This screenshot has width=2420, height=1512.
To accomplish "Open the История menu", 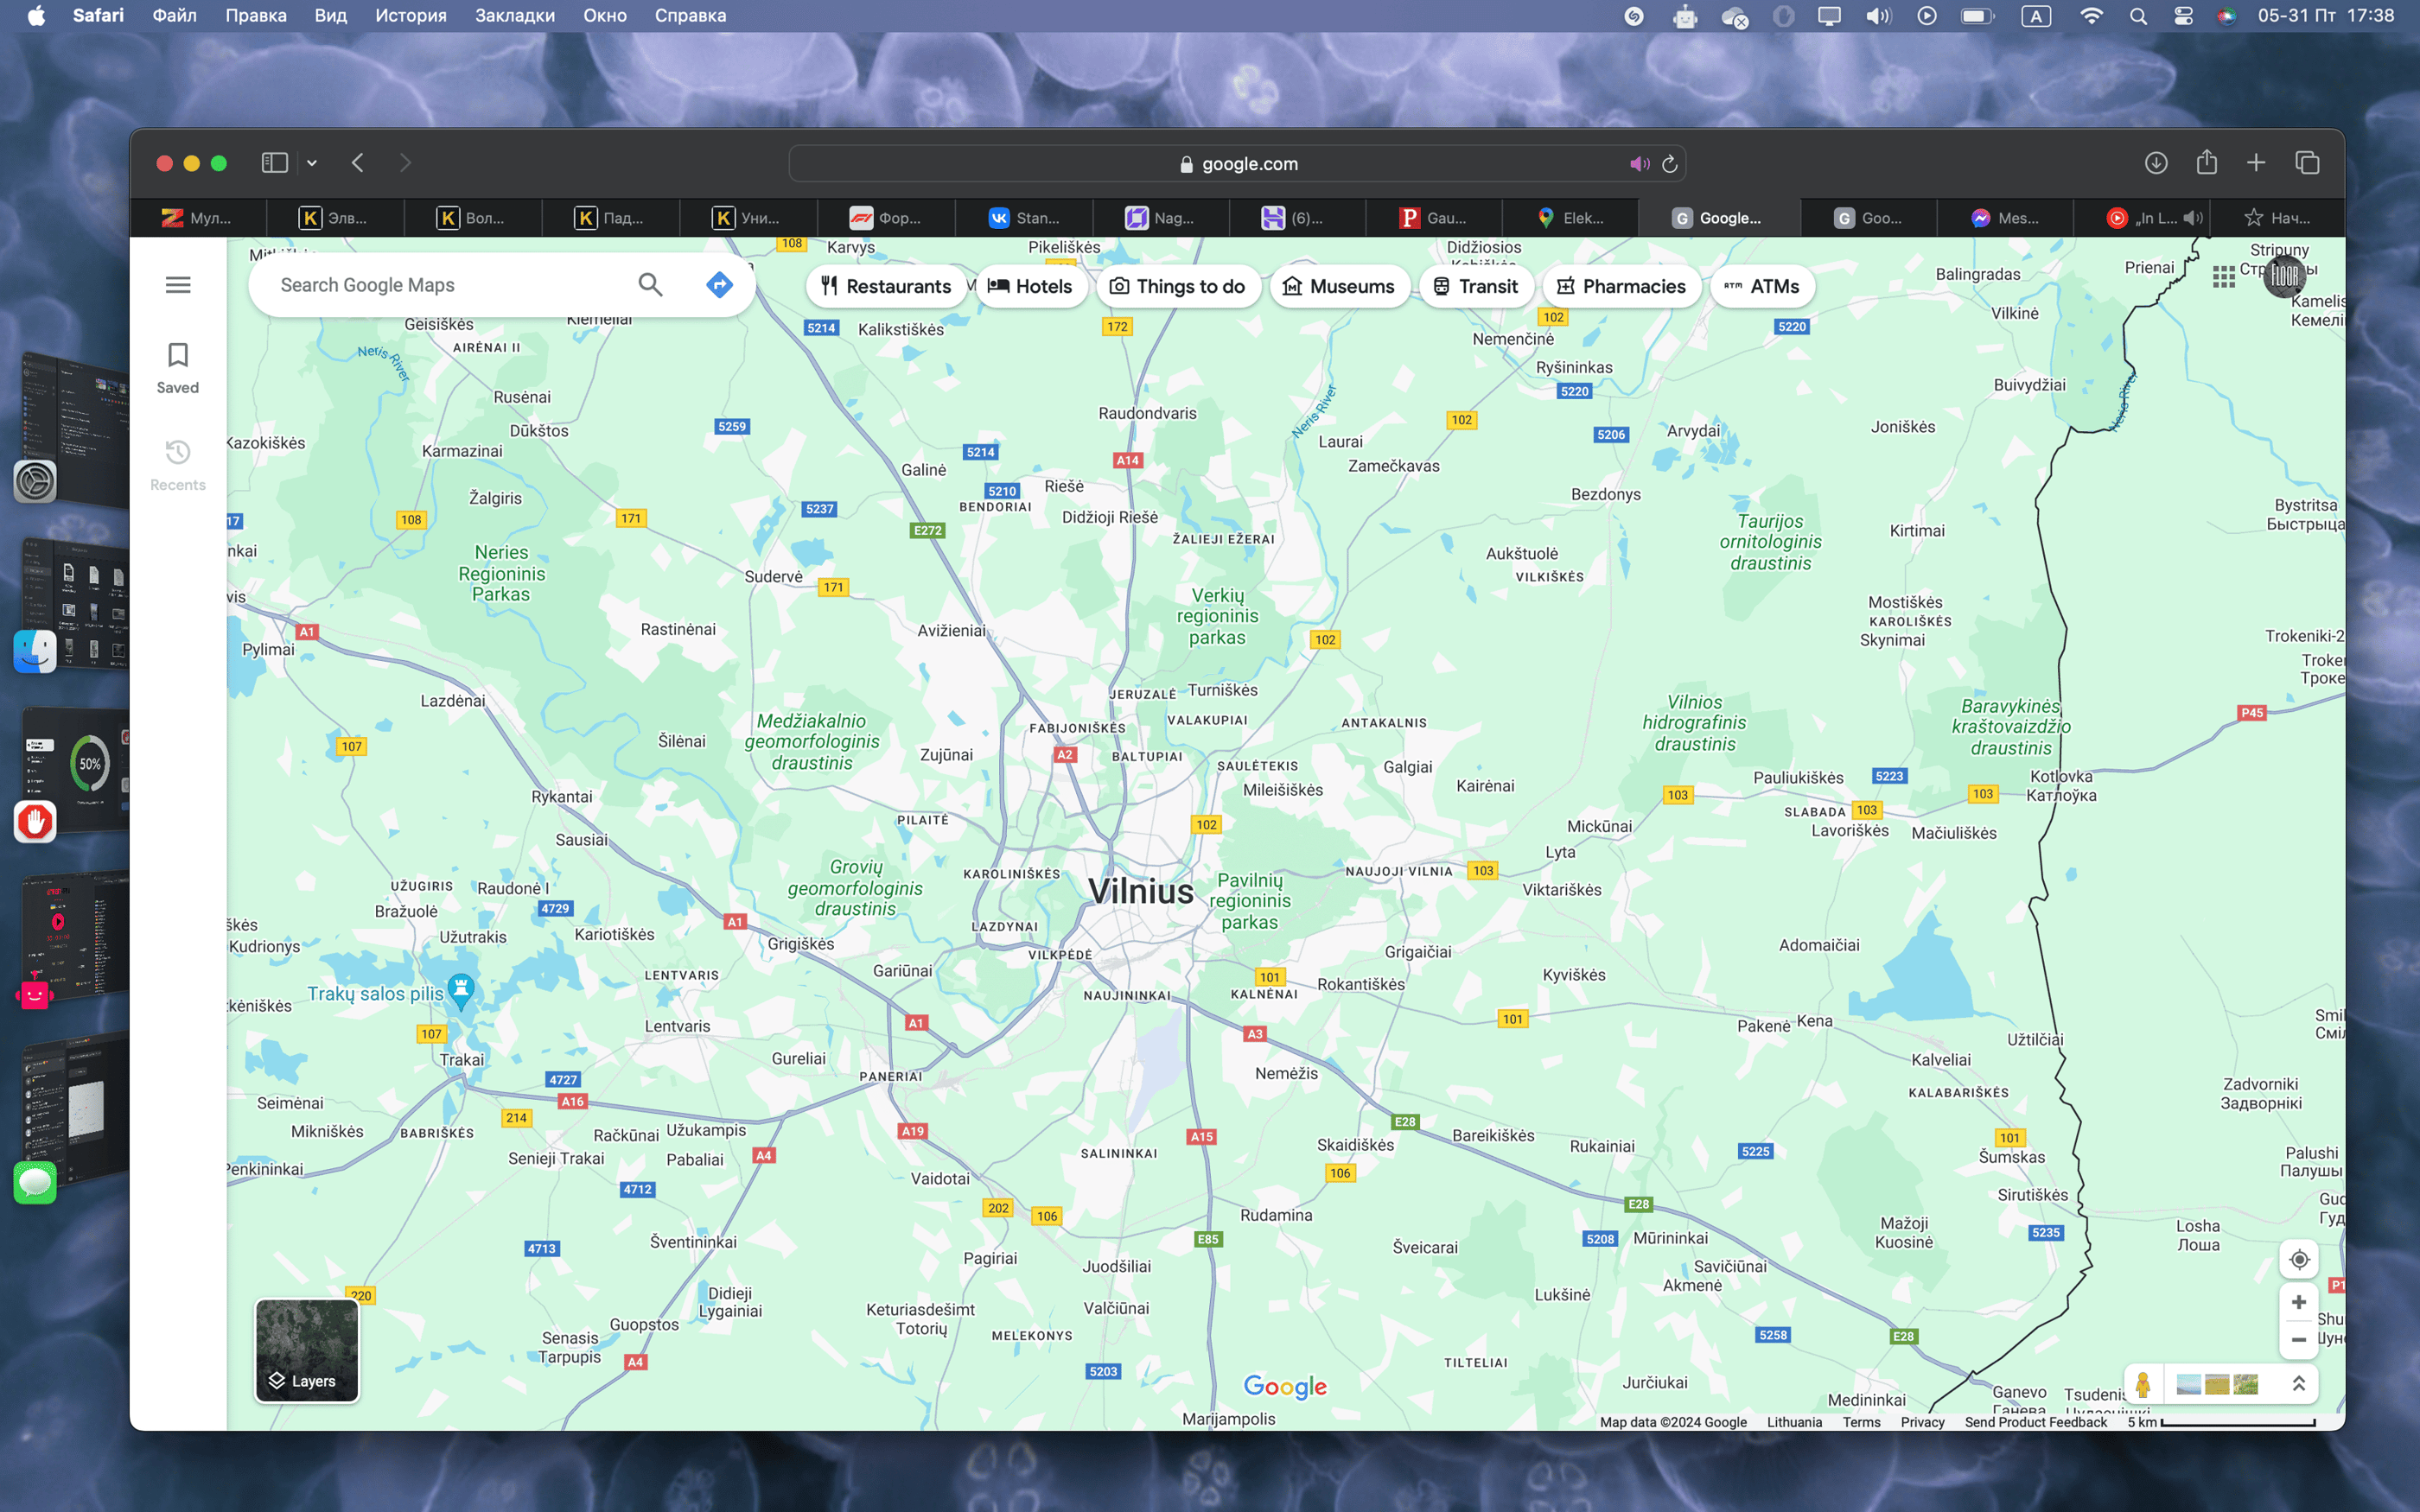I will (x=410, y=16).
